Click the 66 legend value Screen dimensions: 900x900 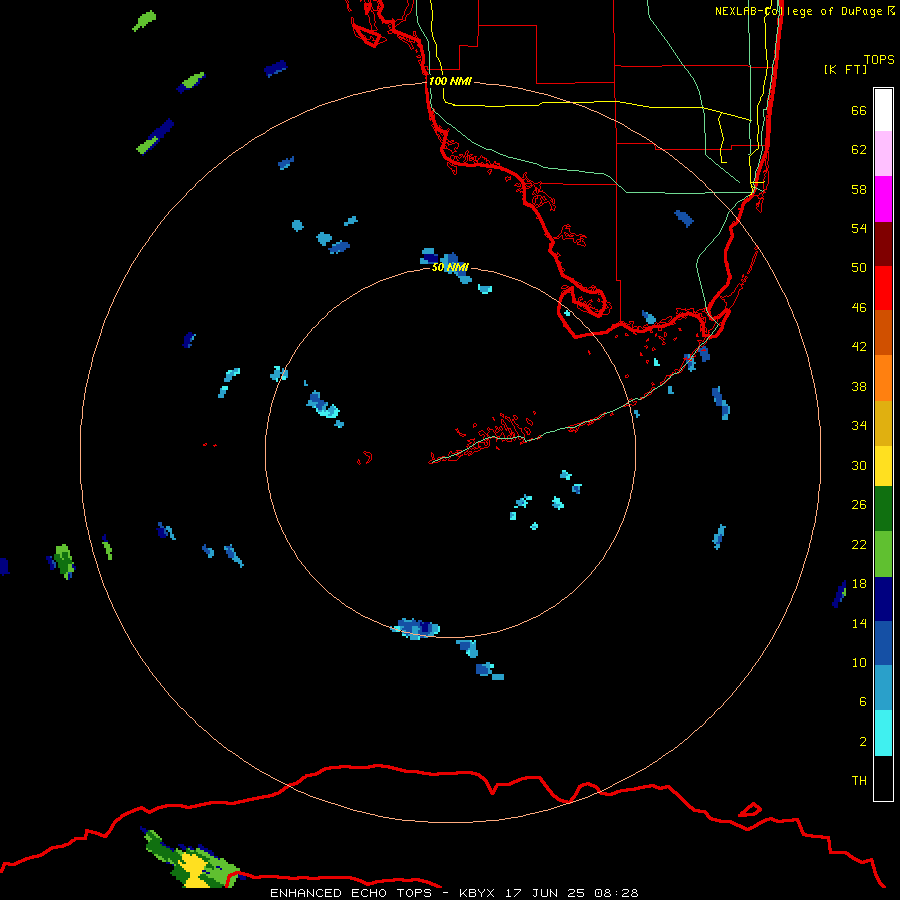859,110
